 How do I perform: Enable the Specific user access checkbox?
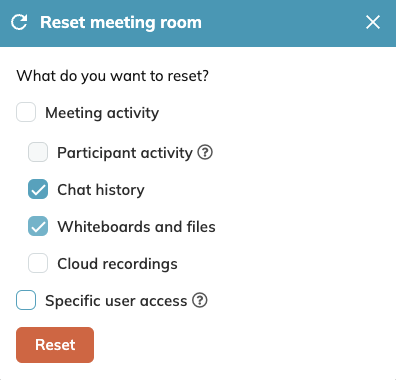pos(26,300)
